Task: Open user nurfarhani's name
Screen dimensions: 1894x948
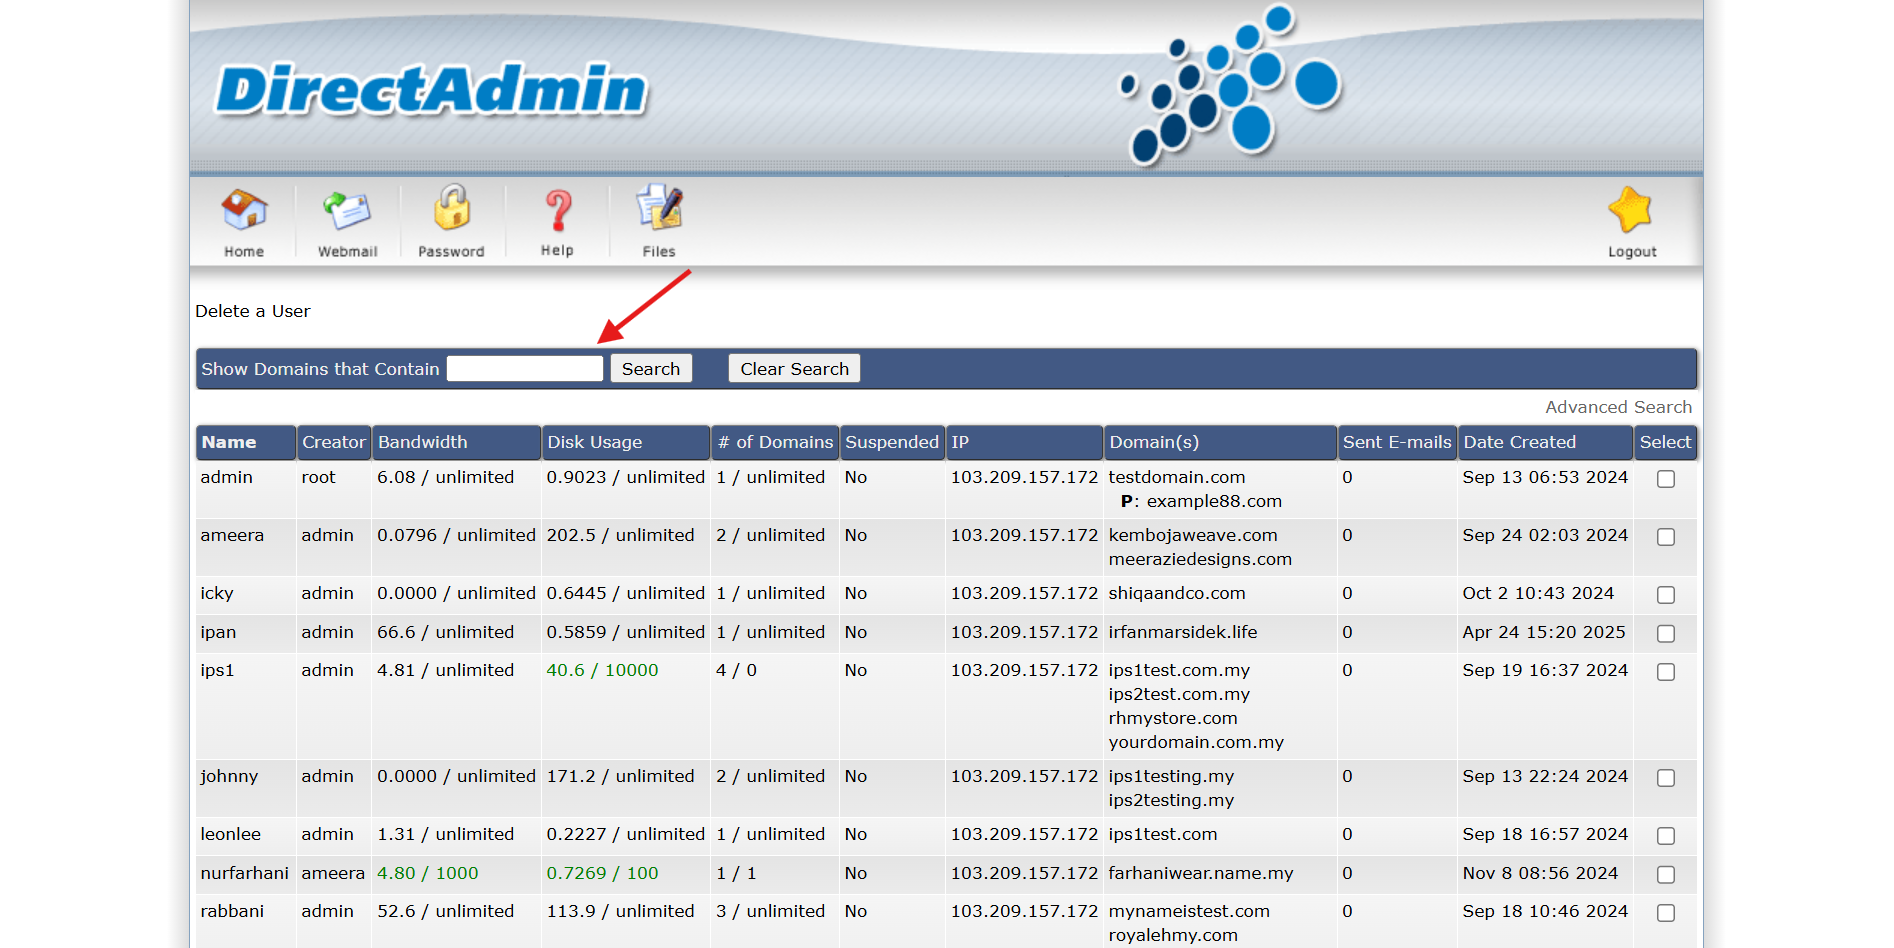Action: [x=244, y=873]
